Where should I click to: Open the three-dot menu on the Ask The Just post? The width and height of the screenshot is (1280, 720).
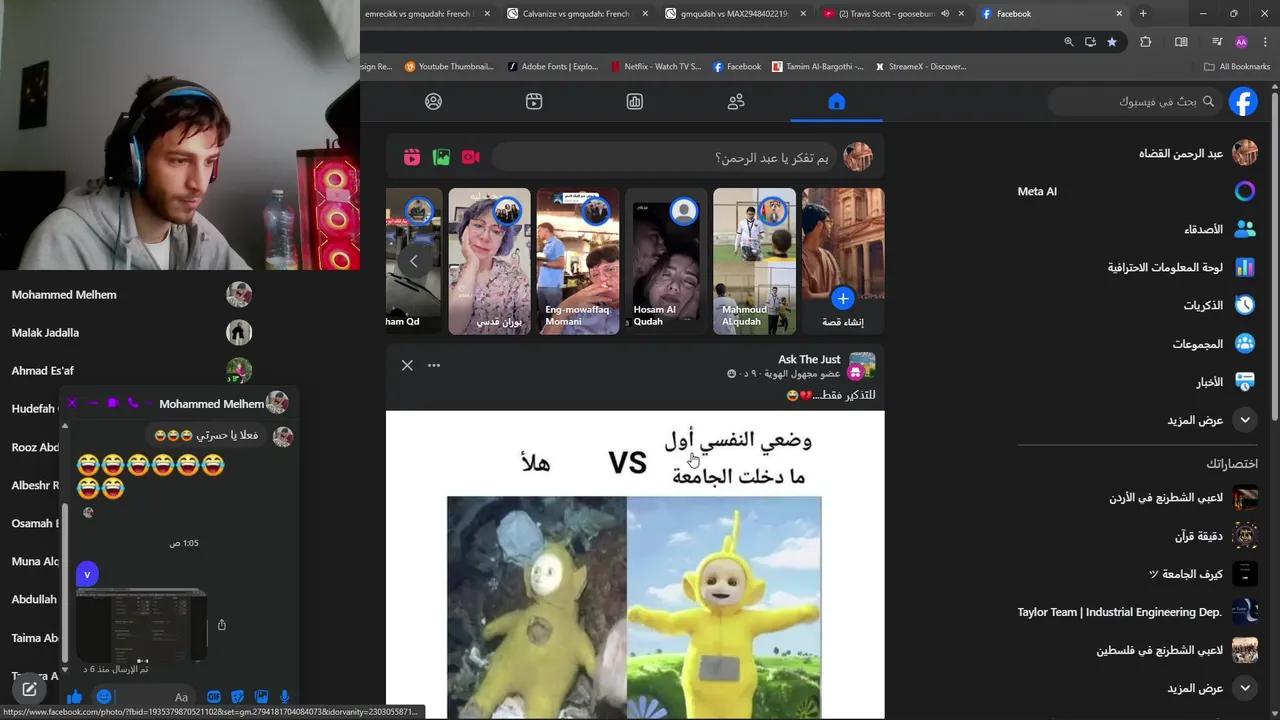click(434, 365)
